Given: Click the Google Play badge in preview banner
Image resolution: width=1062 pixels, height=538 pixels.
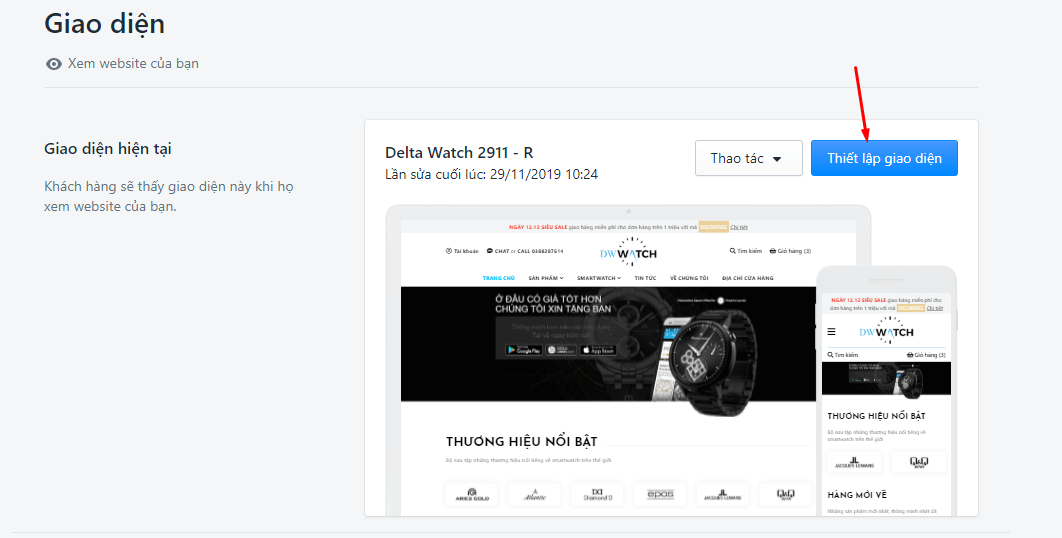Looking at the screenshot, I should (x=524, y=350).
